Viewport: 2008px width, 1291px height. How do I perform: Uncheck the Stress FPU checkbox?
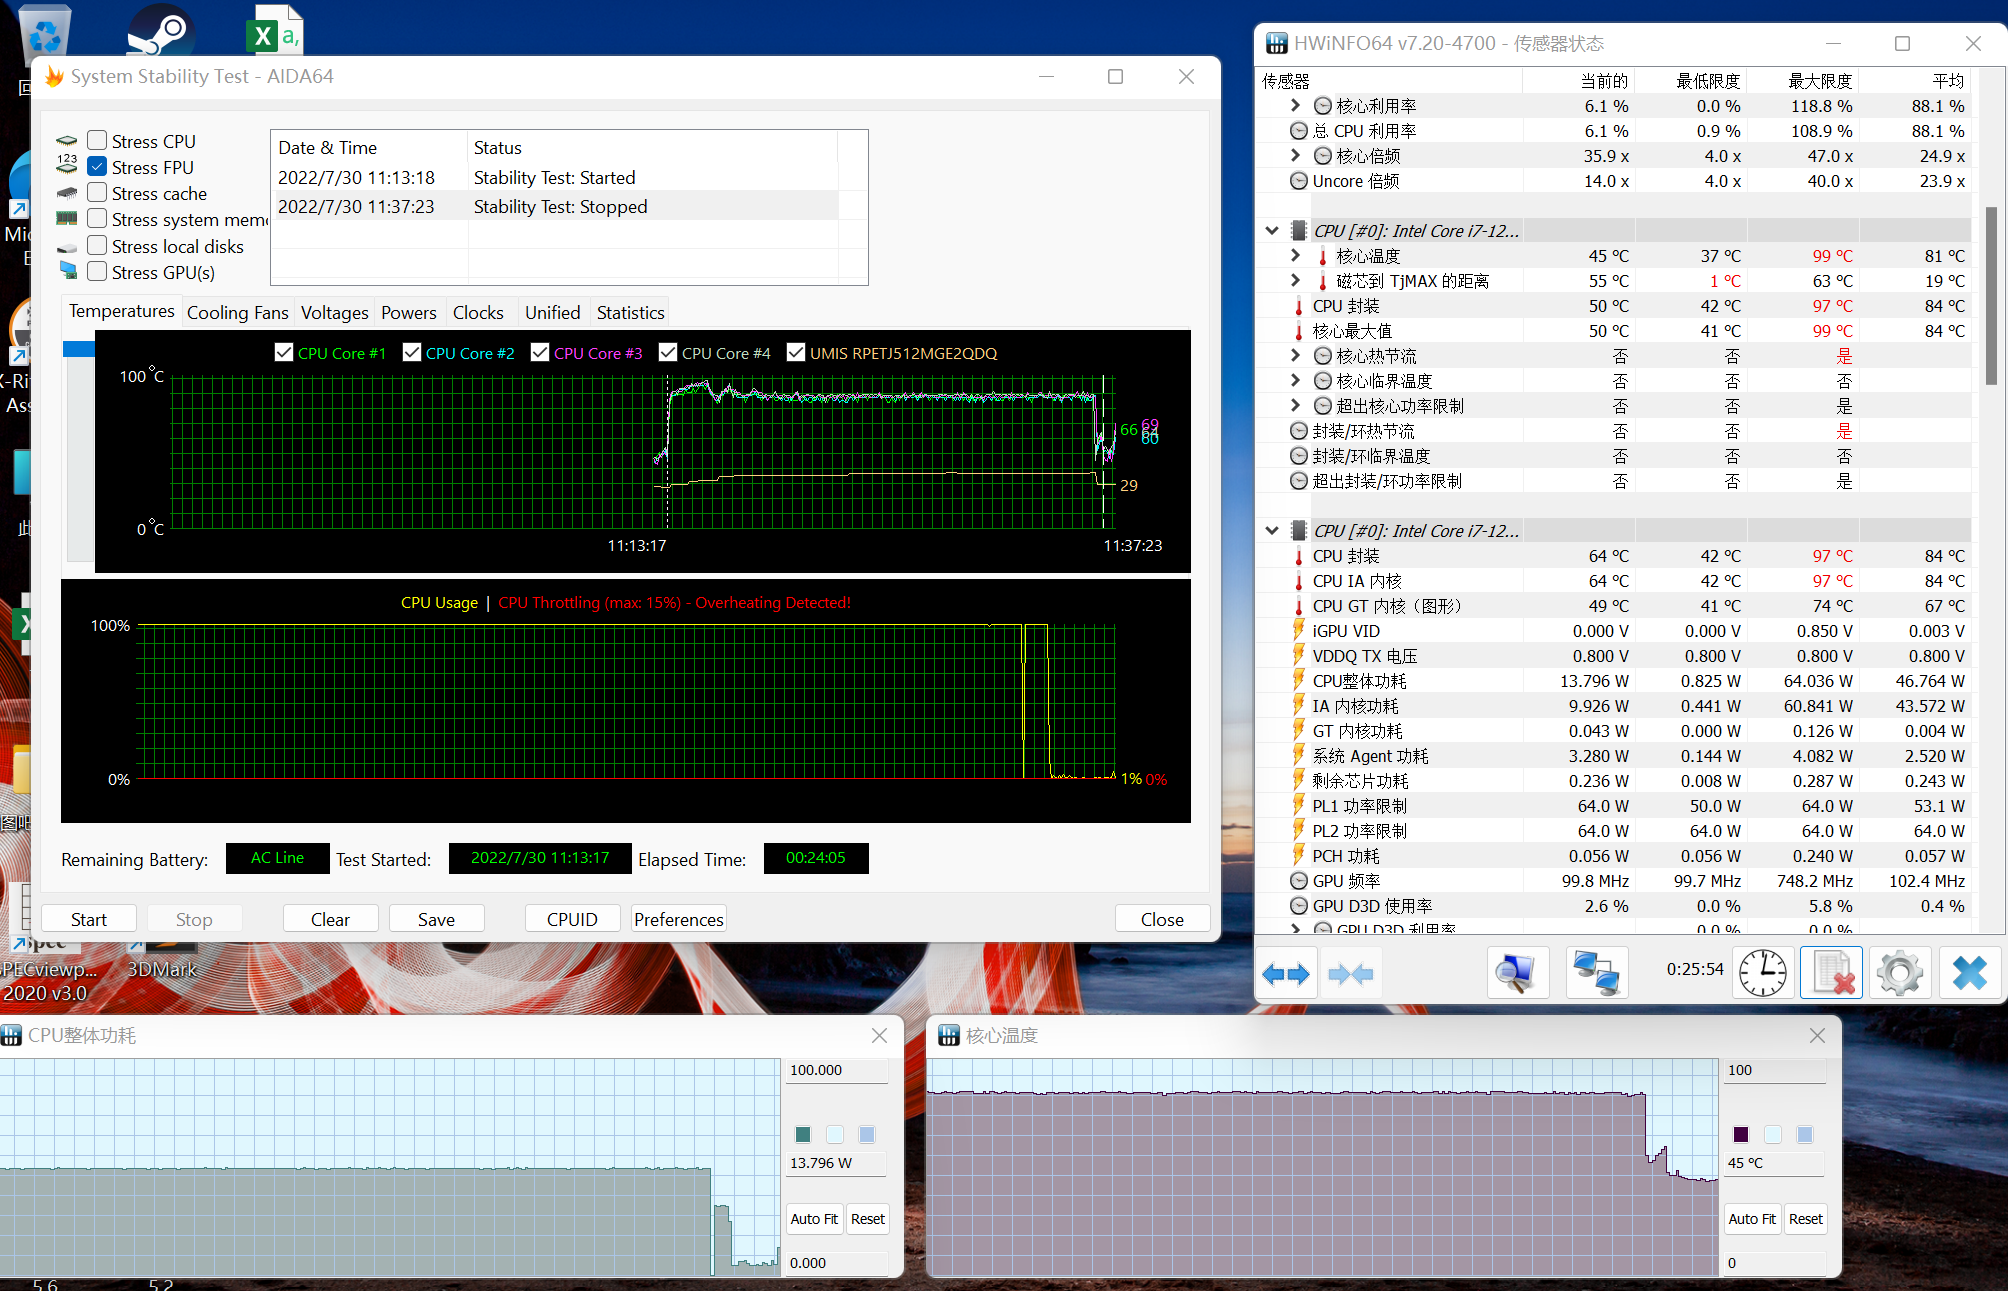coord(97,166)
